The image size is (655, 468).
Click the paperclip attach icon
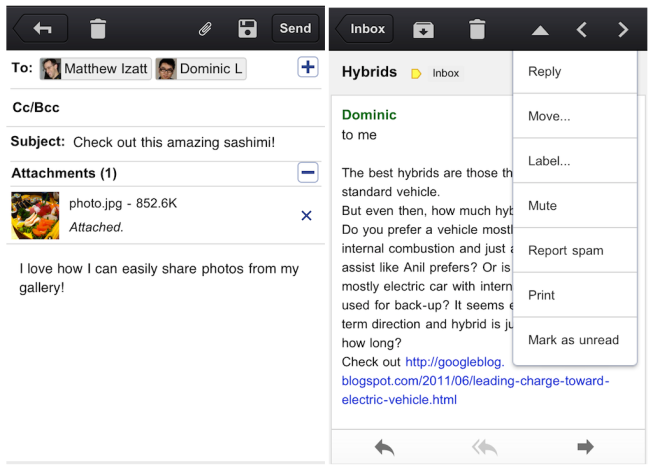click(205, 29)
